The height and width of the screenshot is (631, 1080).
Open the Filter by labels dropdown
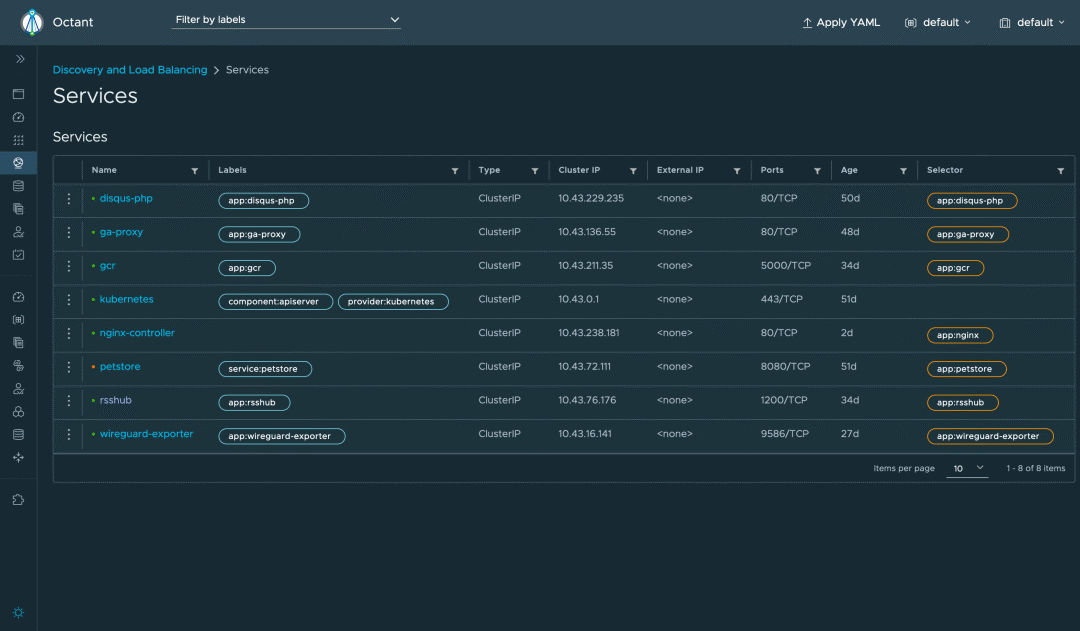(286, 20)
